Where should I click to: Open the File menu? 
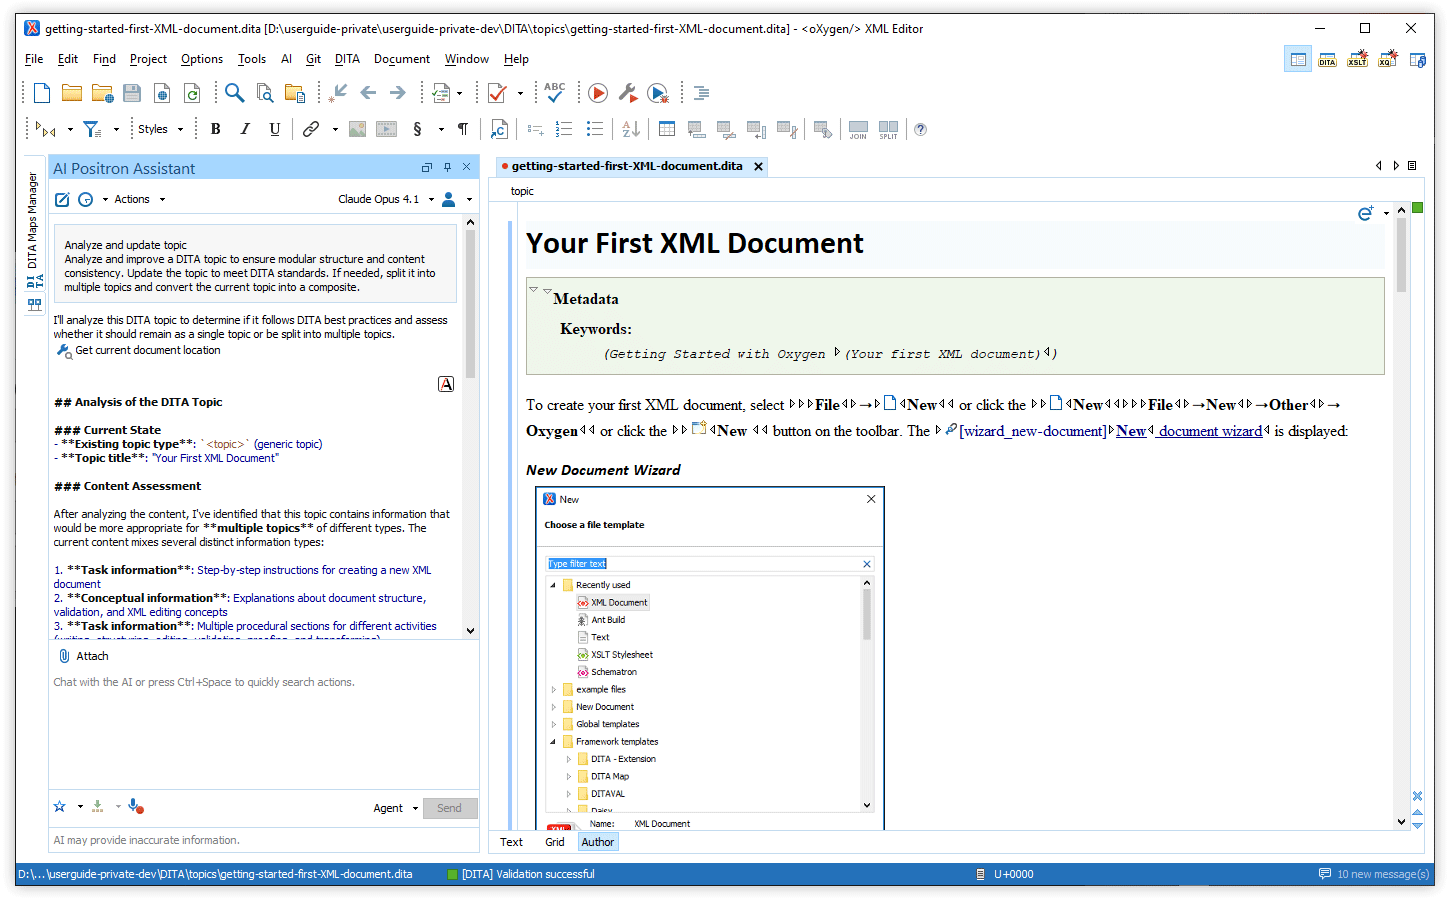coord(34,59)
